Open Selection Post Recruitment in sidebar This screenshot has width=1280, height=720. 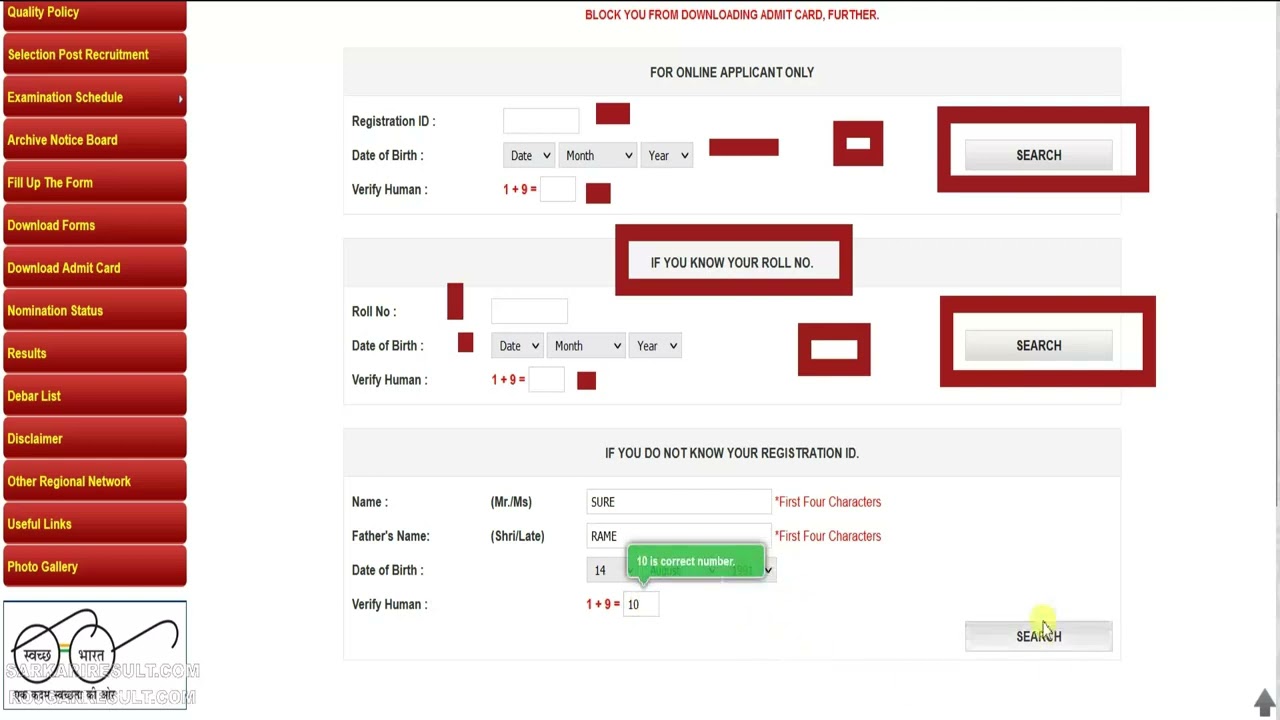94,55
